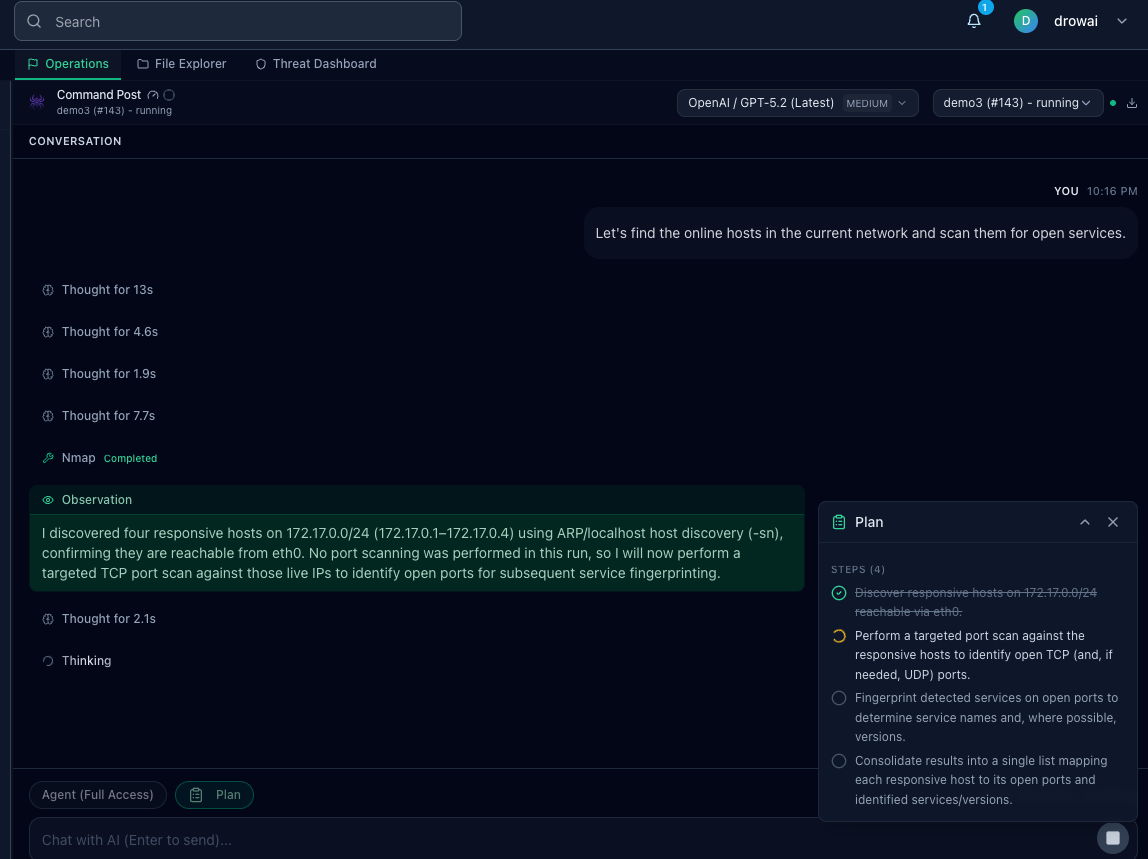Viewport: 1148px width, 859px height.
Task: Expand the Thought for 4.6s entry
Action: click(100, 332)
